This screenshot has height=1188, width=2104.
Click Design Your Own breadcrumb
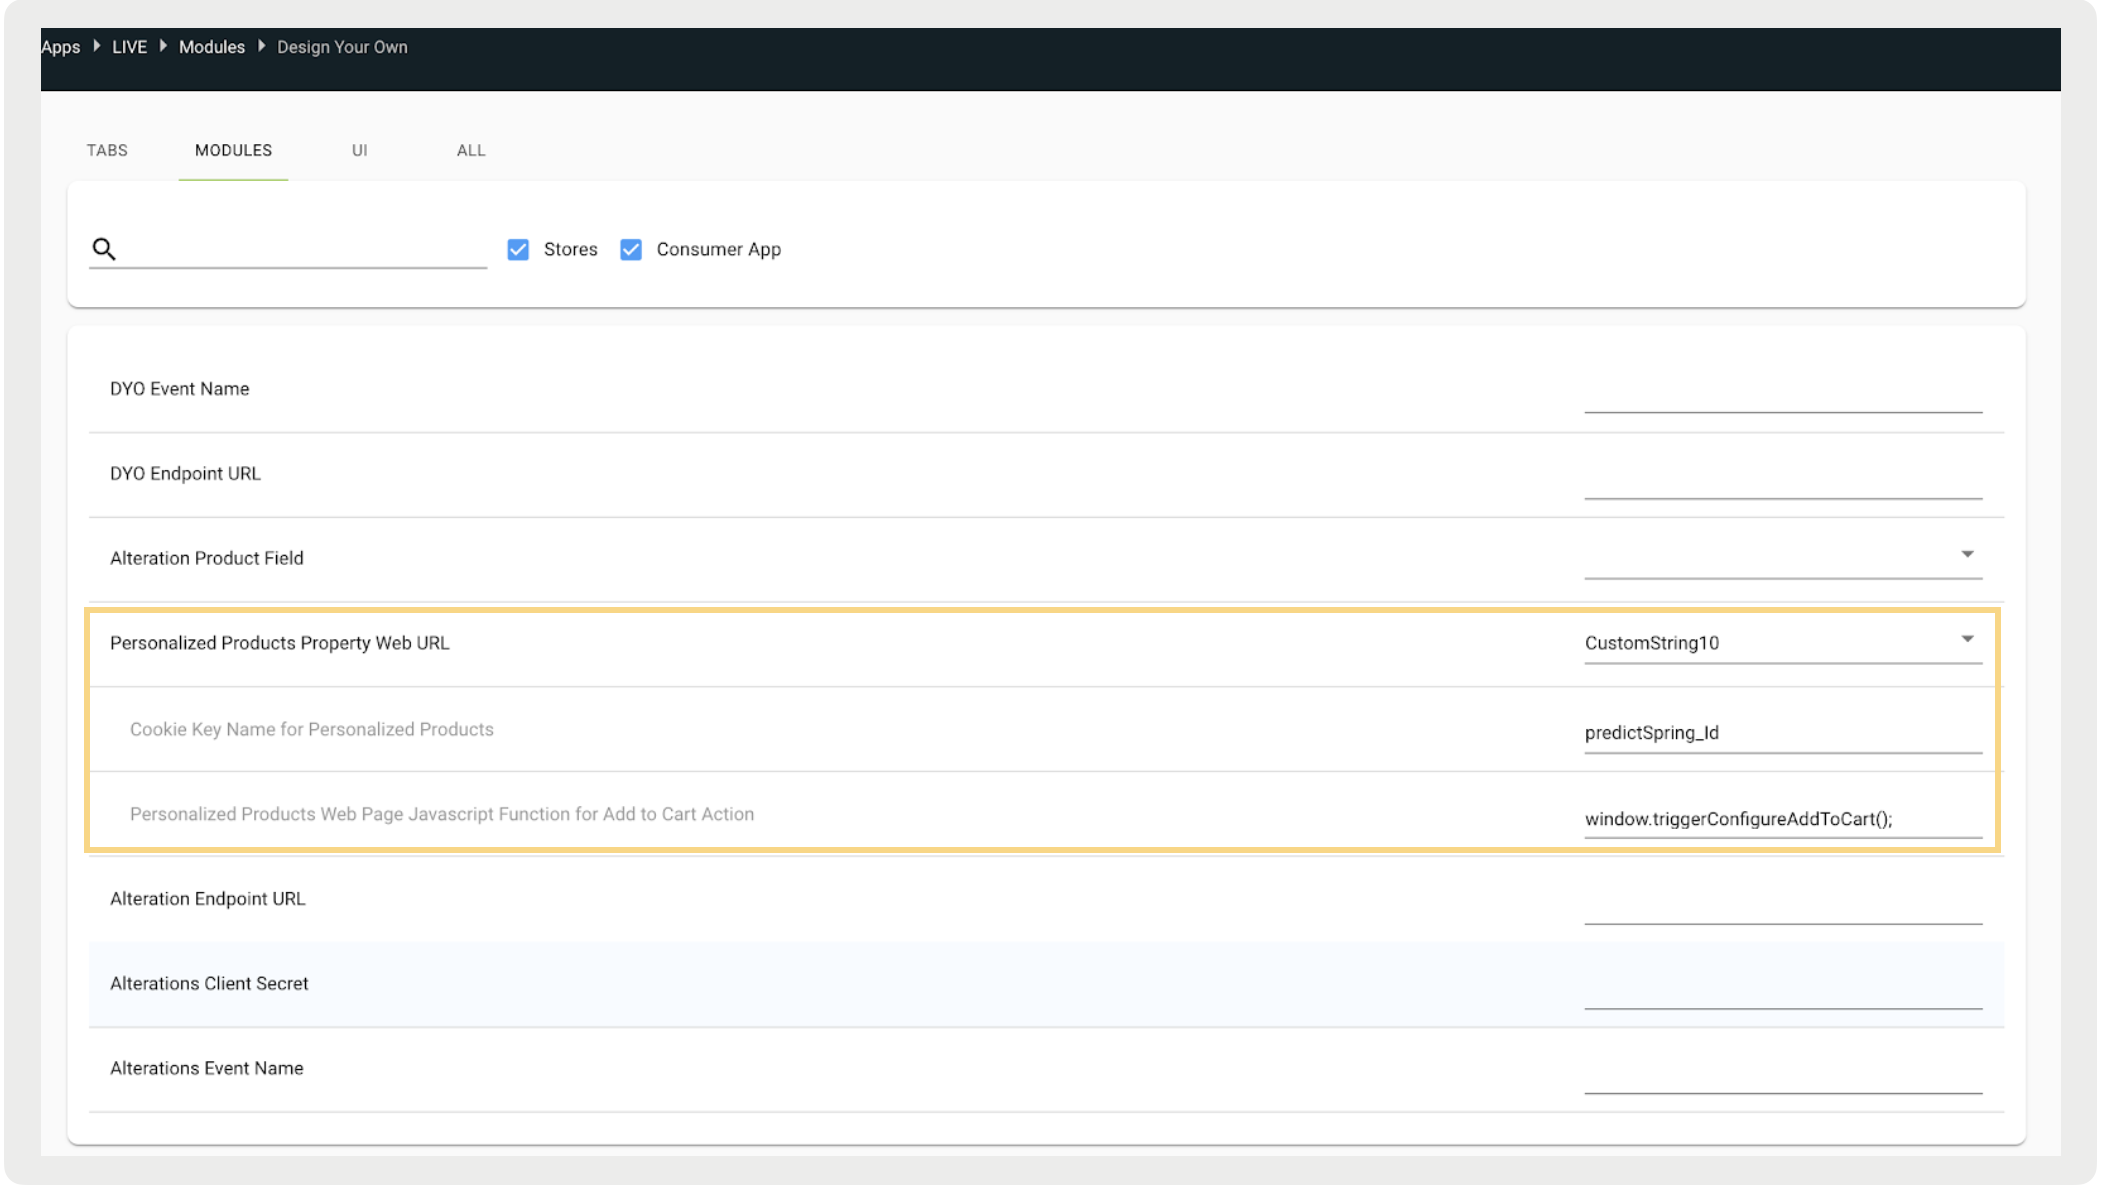[342, 47]
